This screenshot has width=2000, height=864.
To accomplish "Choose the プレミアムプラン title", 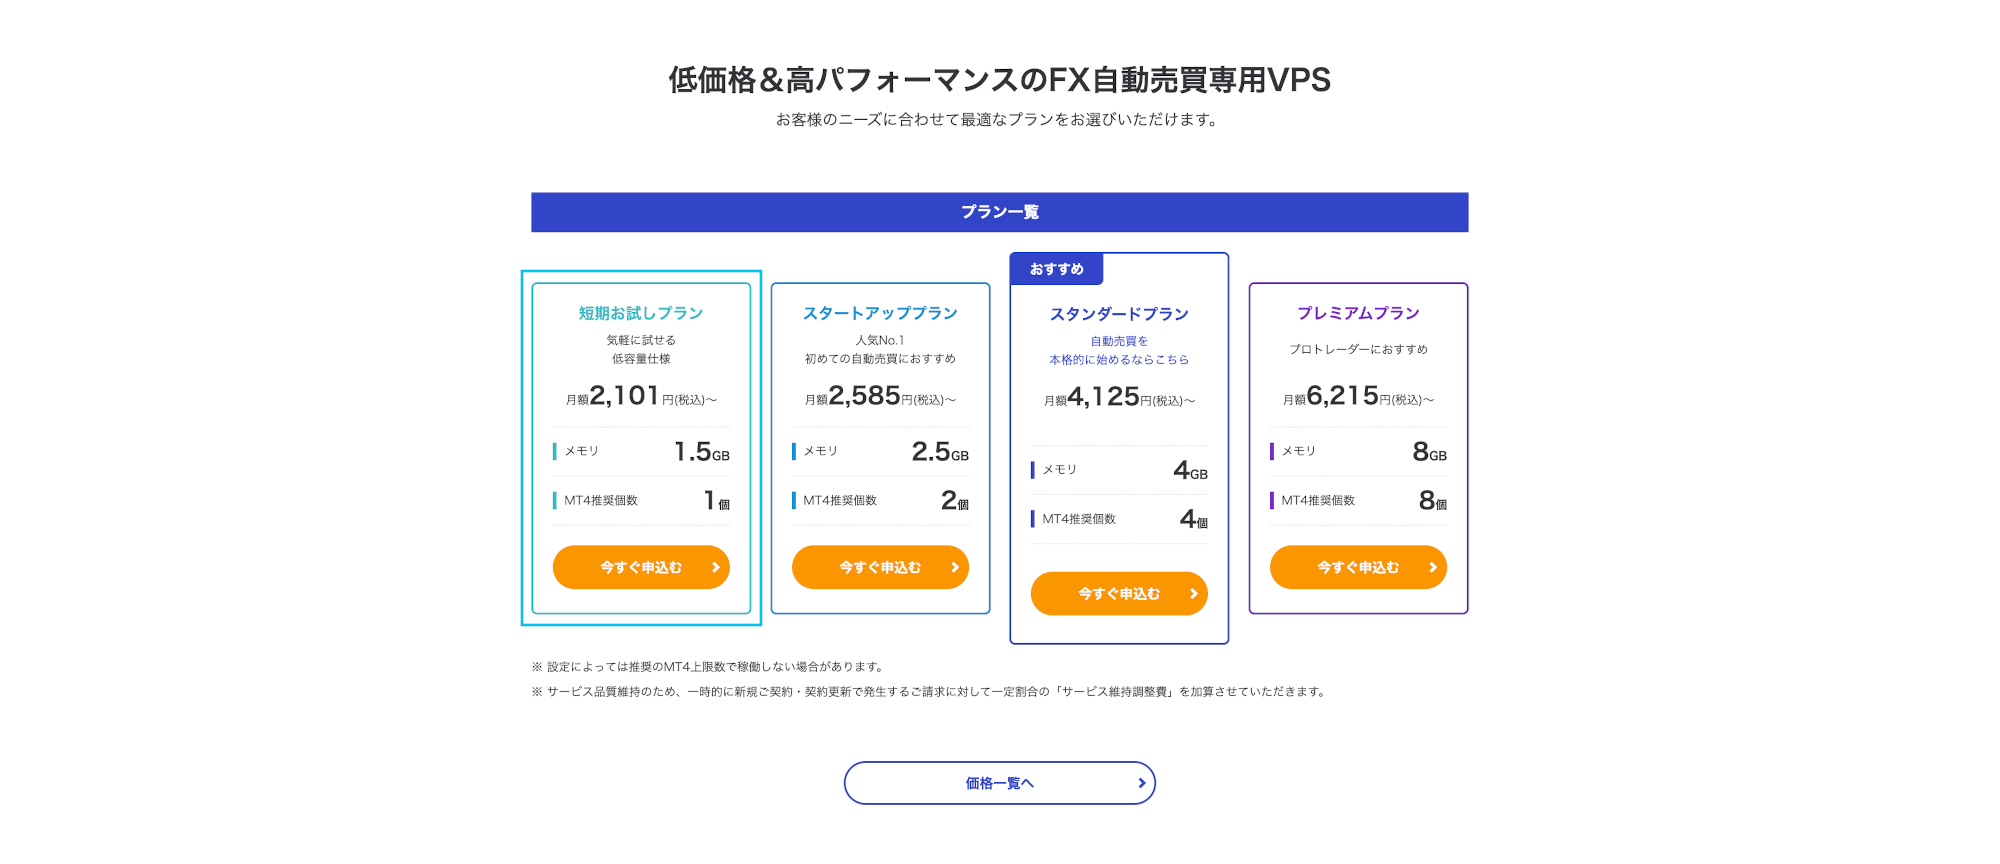I will click(1358, 313).
